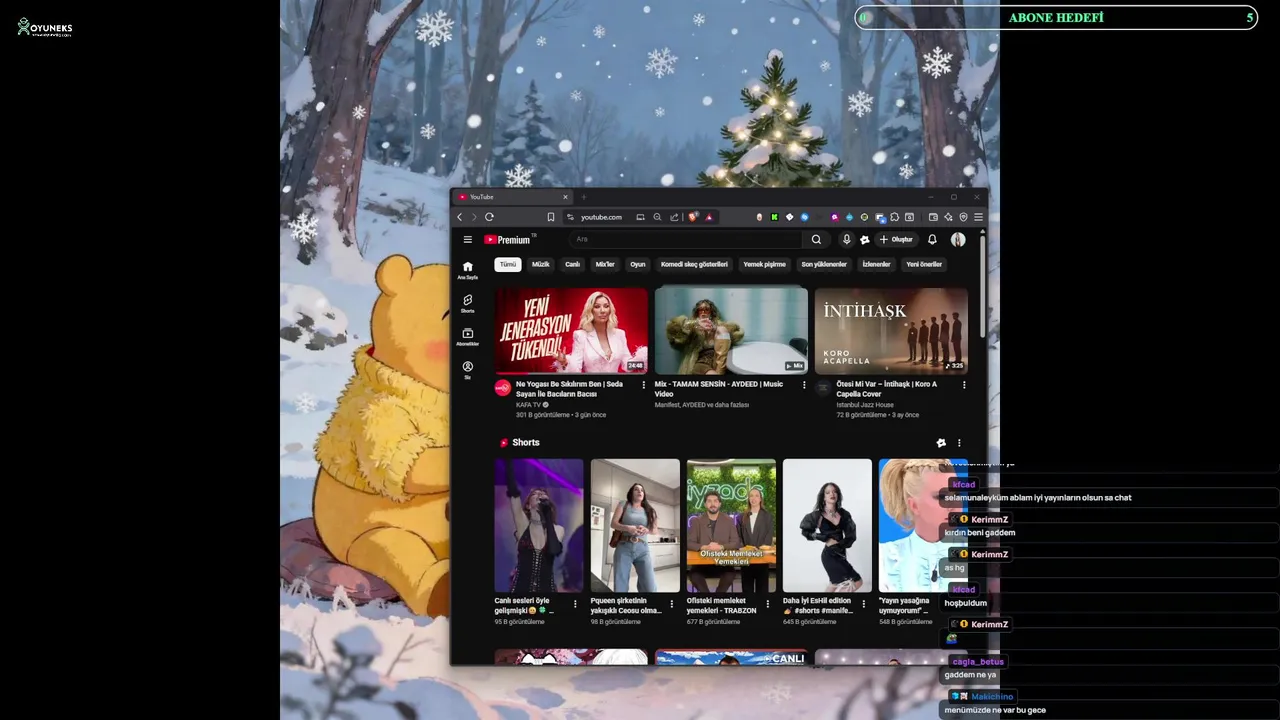Click the Ara search input field
Viewport: 1280px width, 720px height.
(685, 240)
